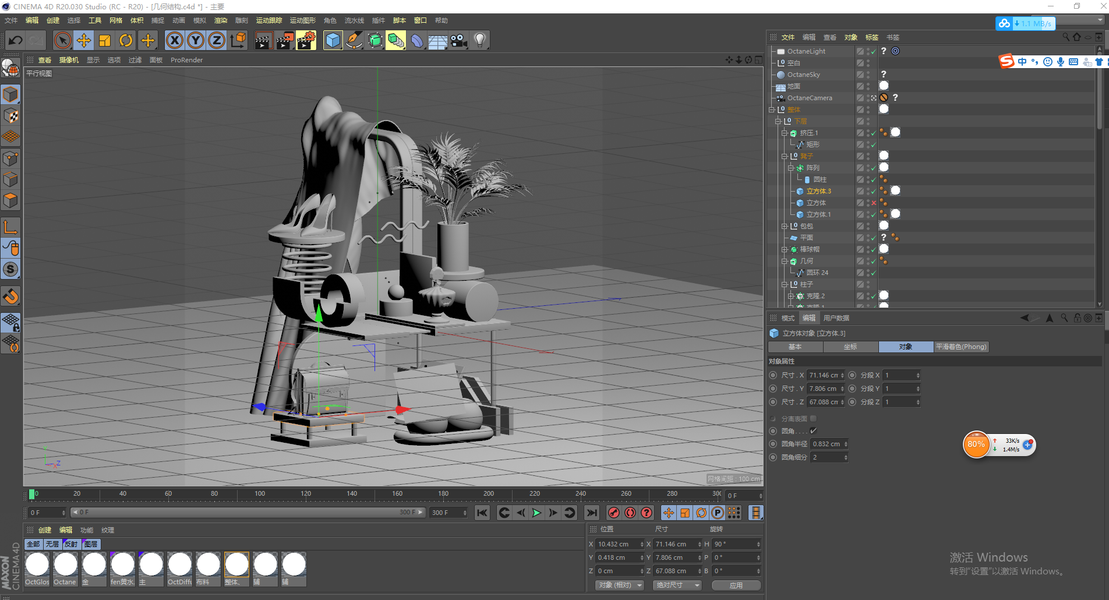1109x600 pixels.
Task: Add a Floor environment object
Action: (438, 40)
